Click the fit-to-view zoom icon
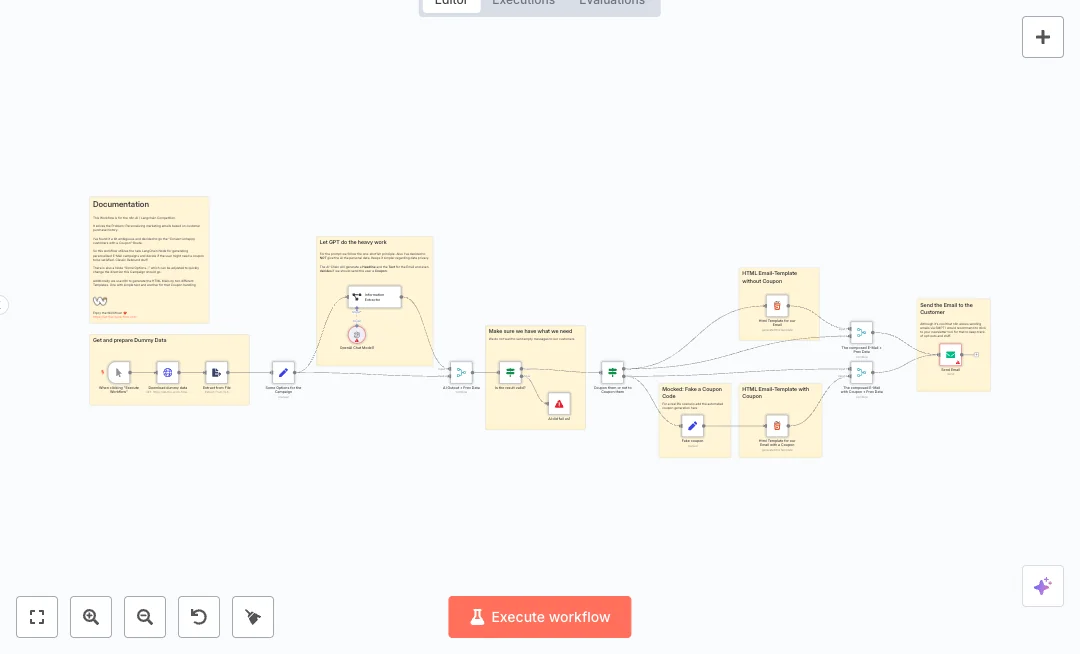 (x=37, y=617)
